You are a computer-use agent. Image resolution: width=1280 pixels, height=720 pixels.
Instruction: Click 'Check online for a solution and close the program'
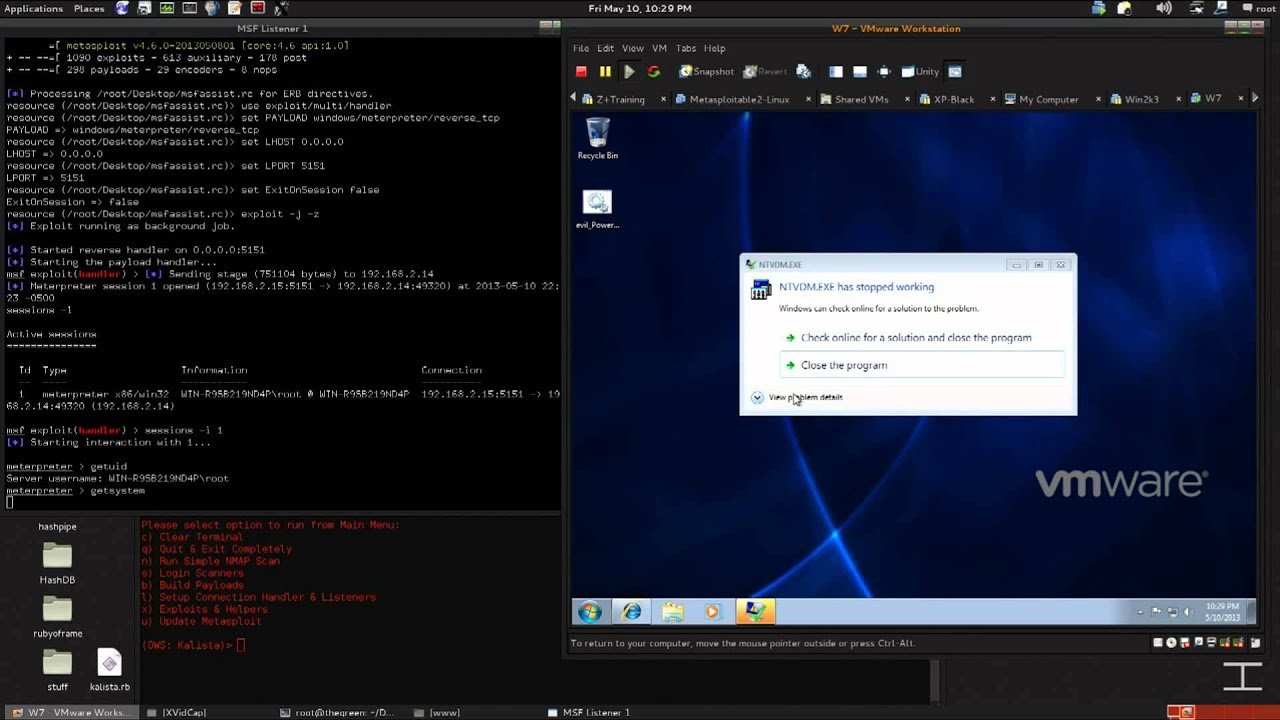(916, 338)
